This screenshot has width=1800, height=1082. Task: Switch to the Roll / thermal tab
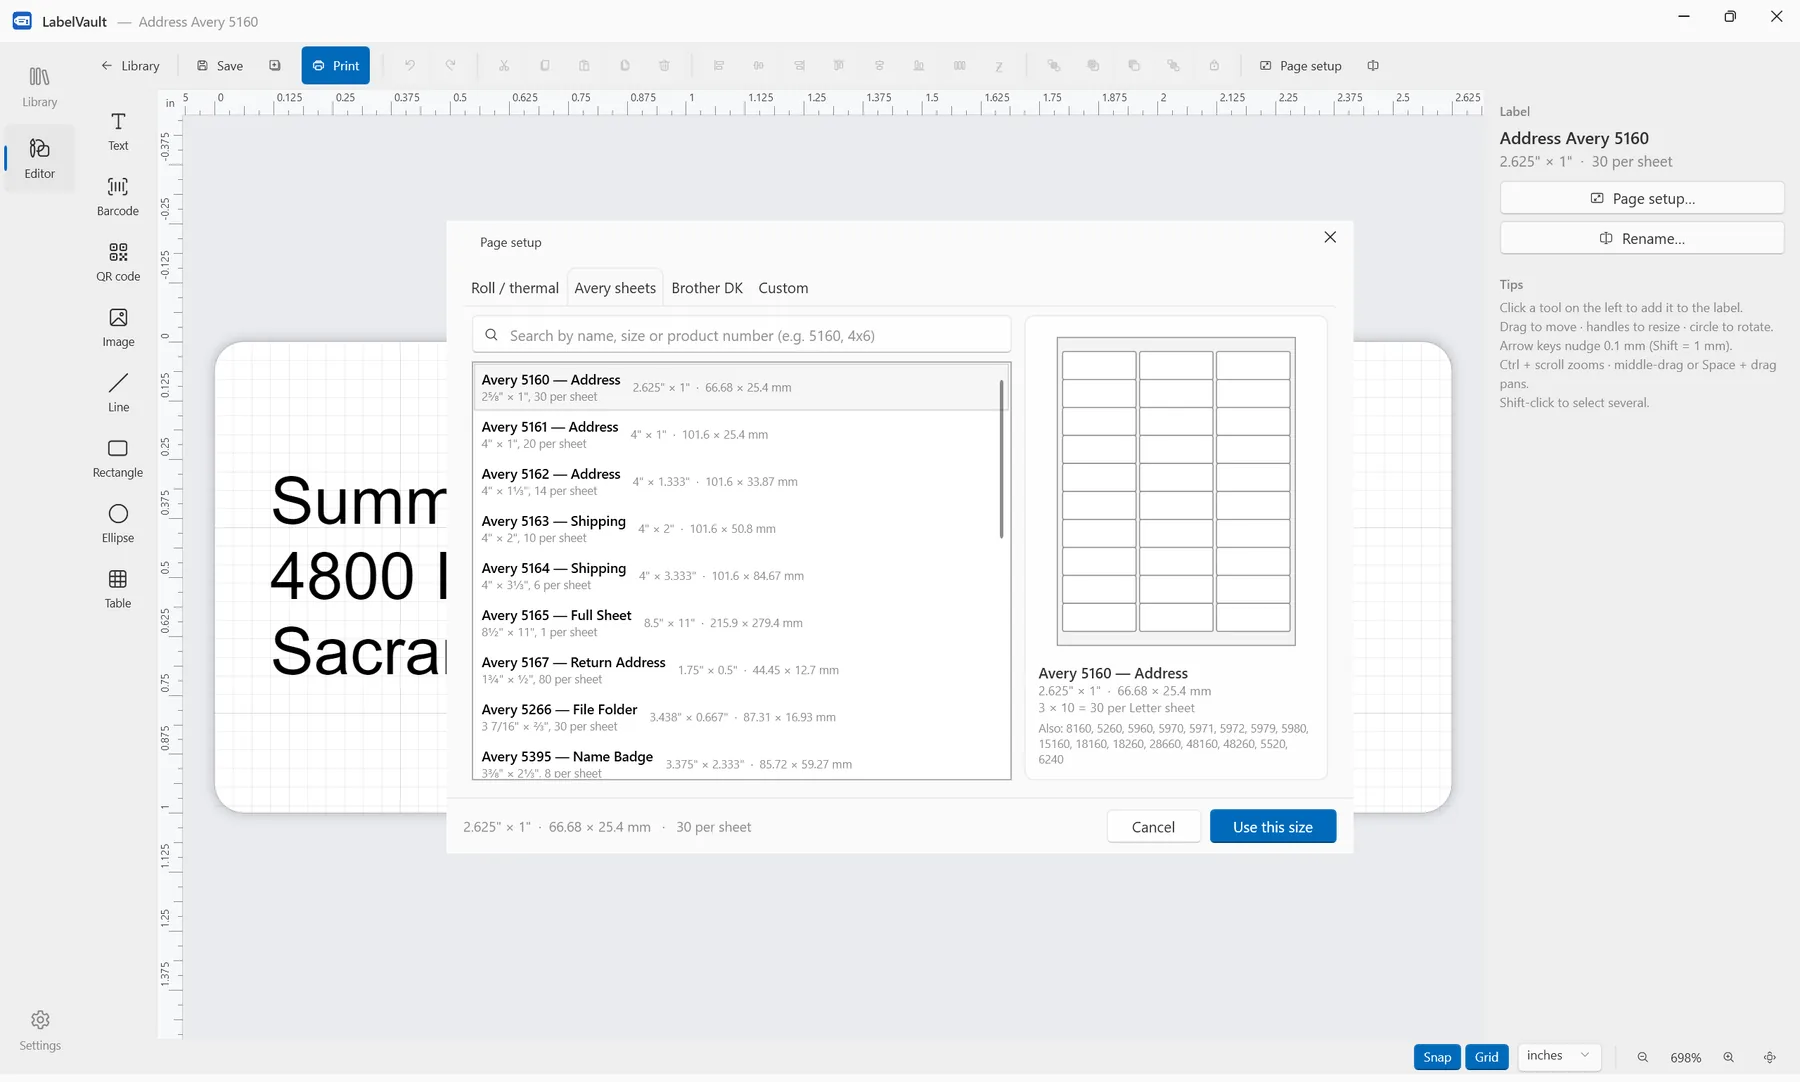point(515,288)
